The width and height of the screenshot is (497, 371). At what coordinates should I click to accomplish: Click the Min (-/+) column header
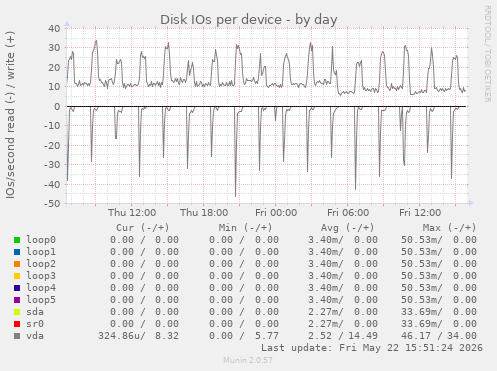[245, 228]
